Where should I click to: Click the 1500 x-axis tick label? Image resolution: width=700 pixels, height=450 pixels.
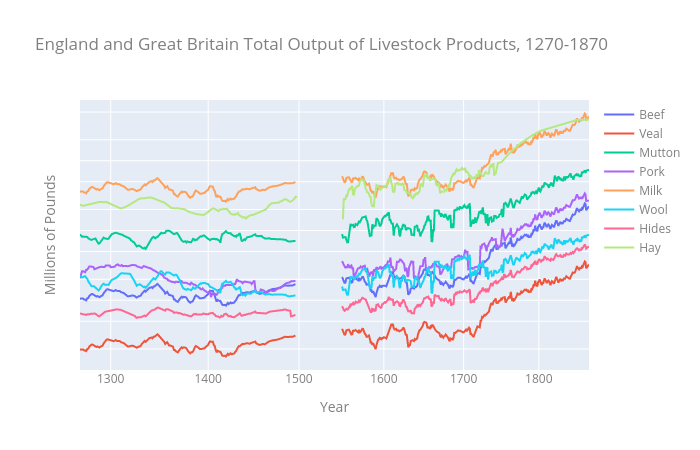click(299, 379)
